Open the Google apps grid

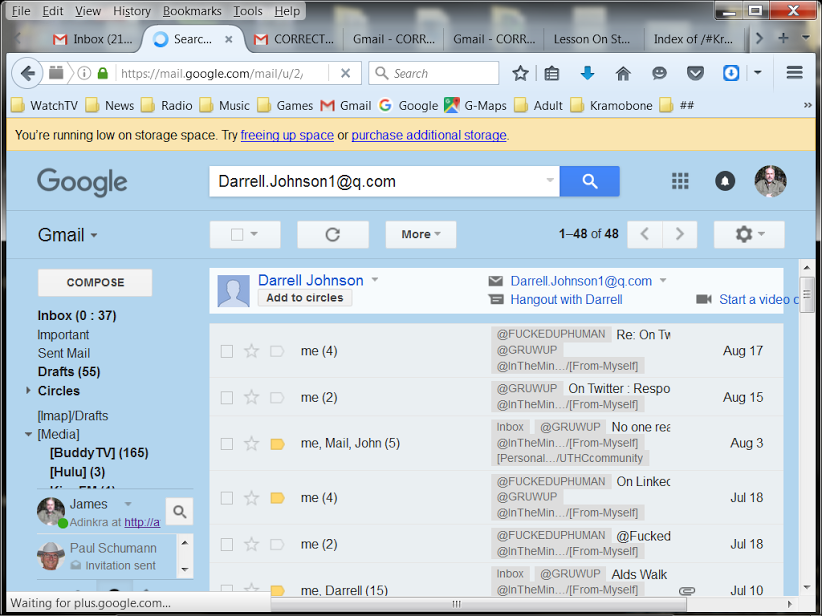(680, 181)
